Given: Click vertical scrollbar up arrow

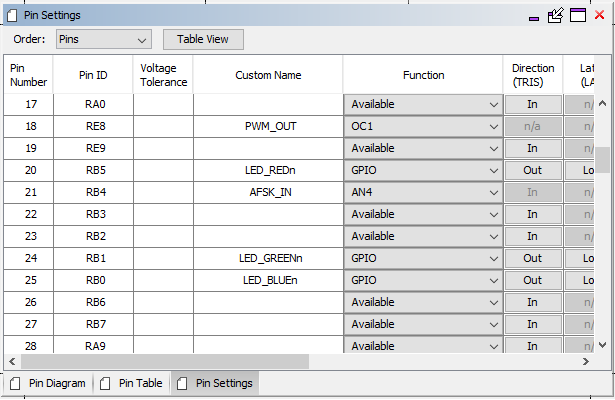Looking at the screenshot, I should pyautogui.click(x=603, y=104).
